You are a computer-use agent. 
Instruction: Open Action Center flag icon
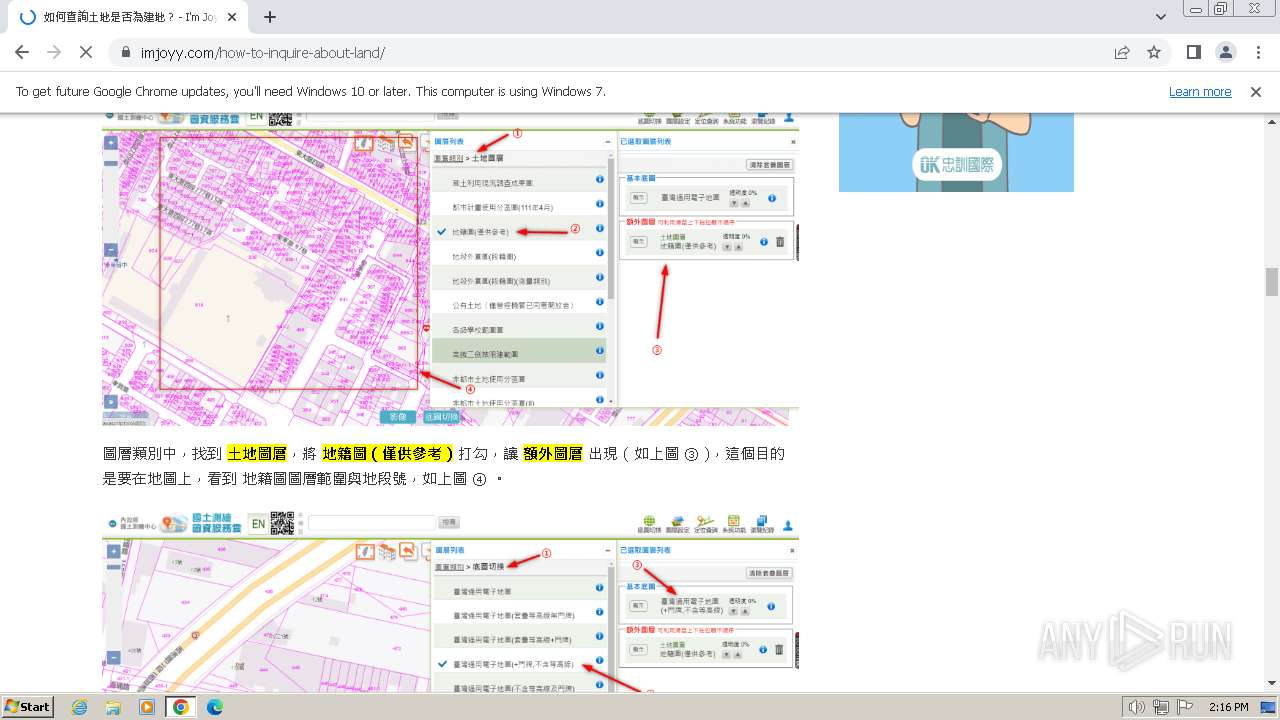pyautogui.click(x=1185, y=707)
